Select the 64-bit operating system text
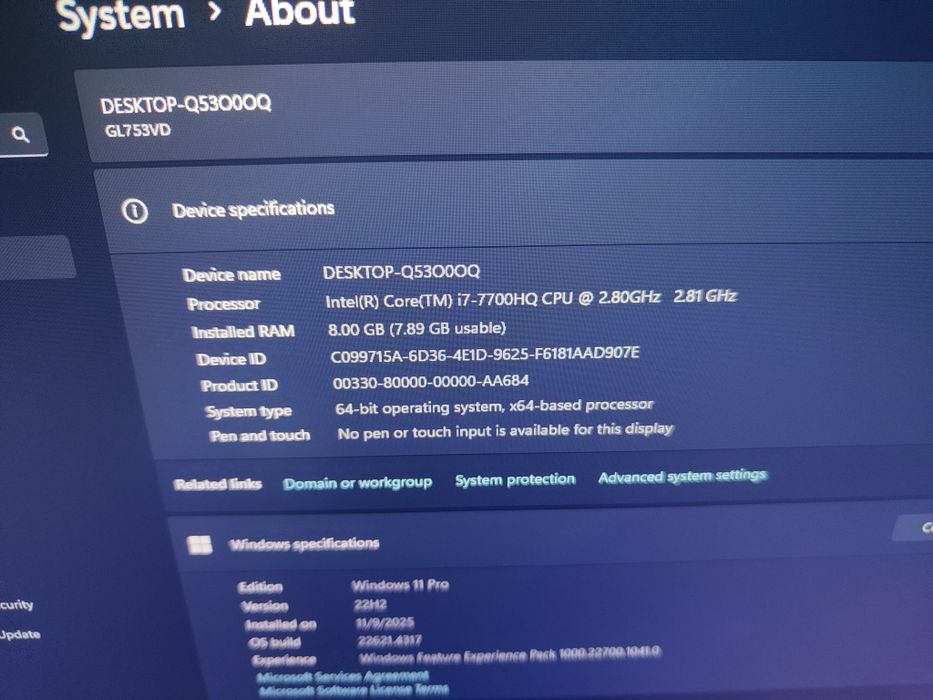This screenshot has height=700, width=933. coord(494,407)
